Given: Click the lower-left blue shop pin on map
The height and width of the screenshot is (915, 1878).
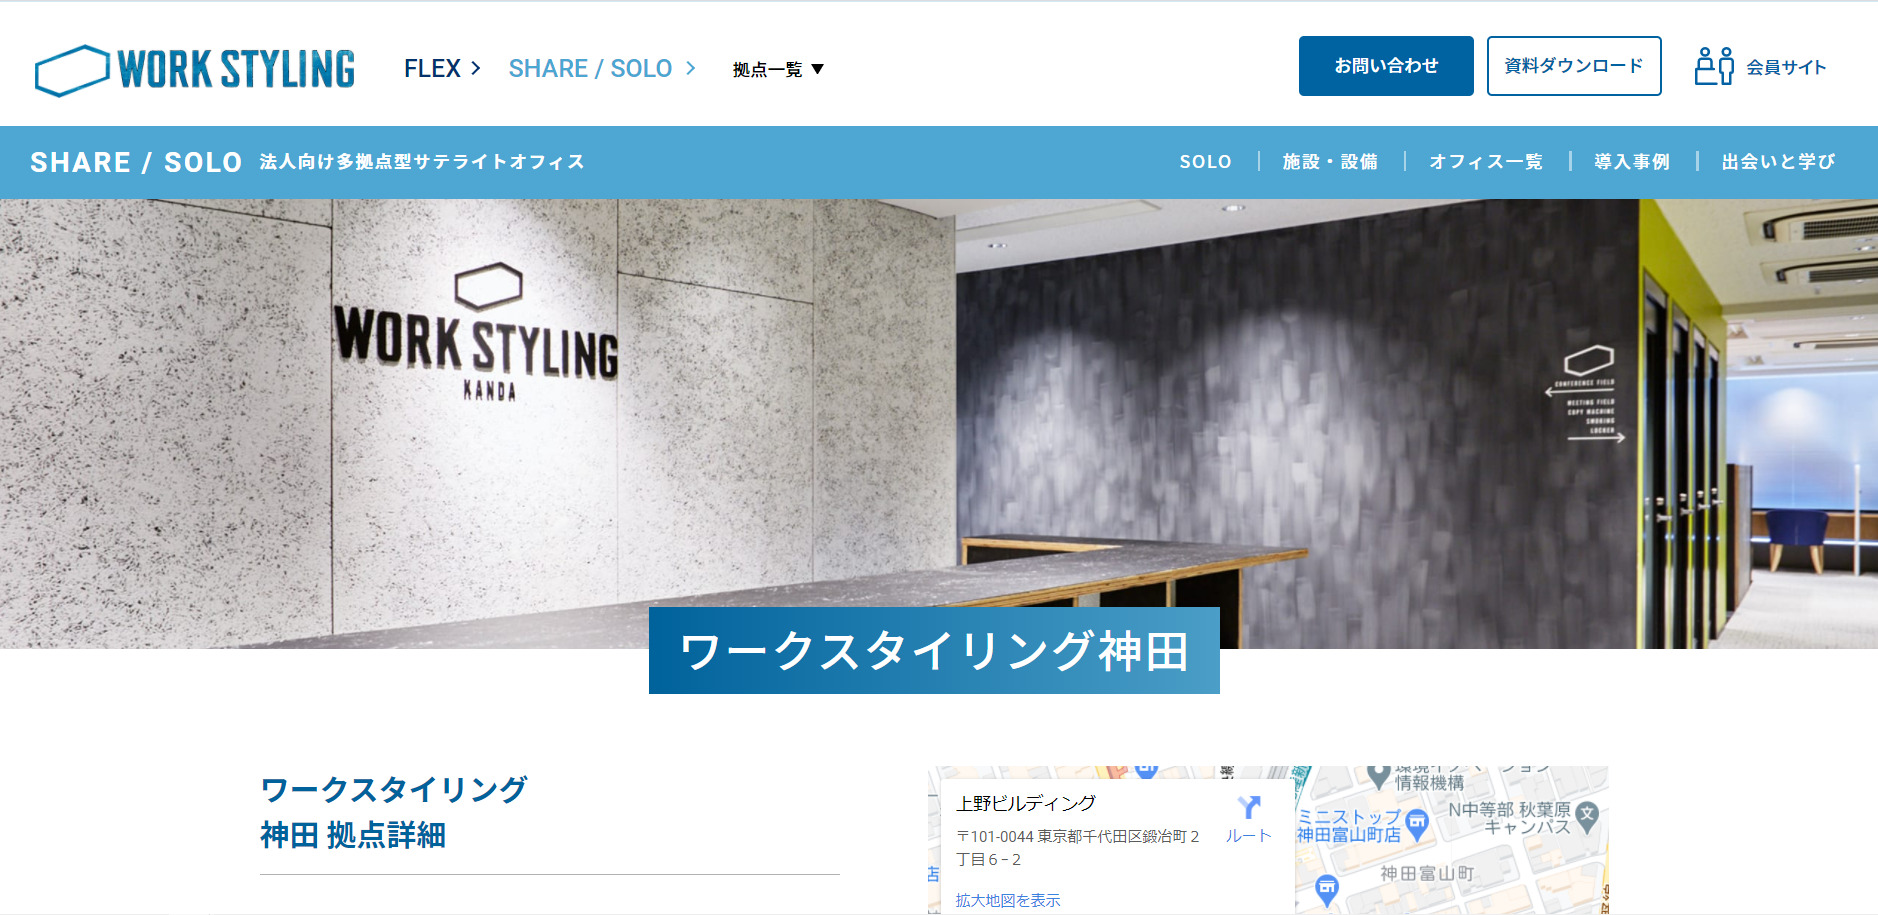Looking at the screenshot, I should pos(1327,889).
